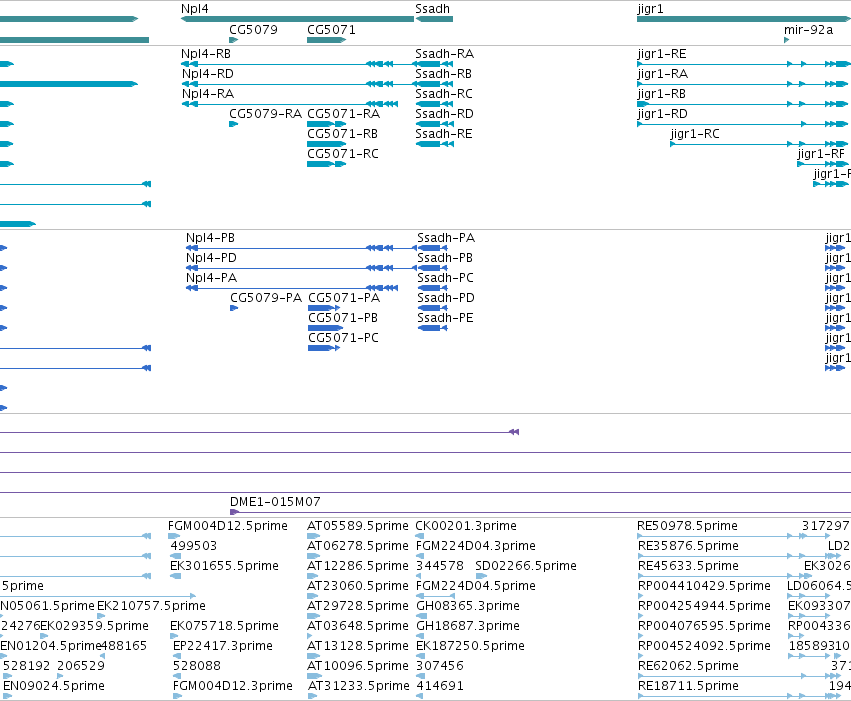
Task: Click EST 499503
Action: pos(193,546)
